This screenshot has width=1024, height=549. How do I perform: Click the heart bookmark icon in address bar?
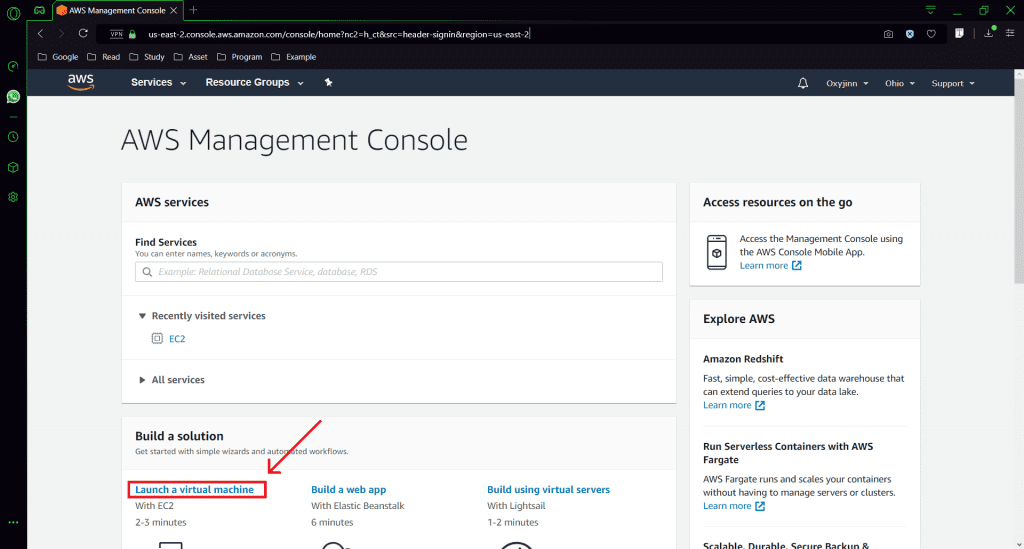tap(931, 34)
